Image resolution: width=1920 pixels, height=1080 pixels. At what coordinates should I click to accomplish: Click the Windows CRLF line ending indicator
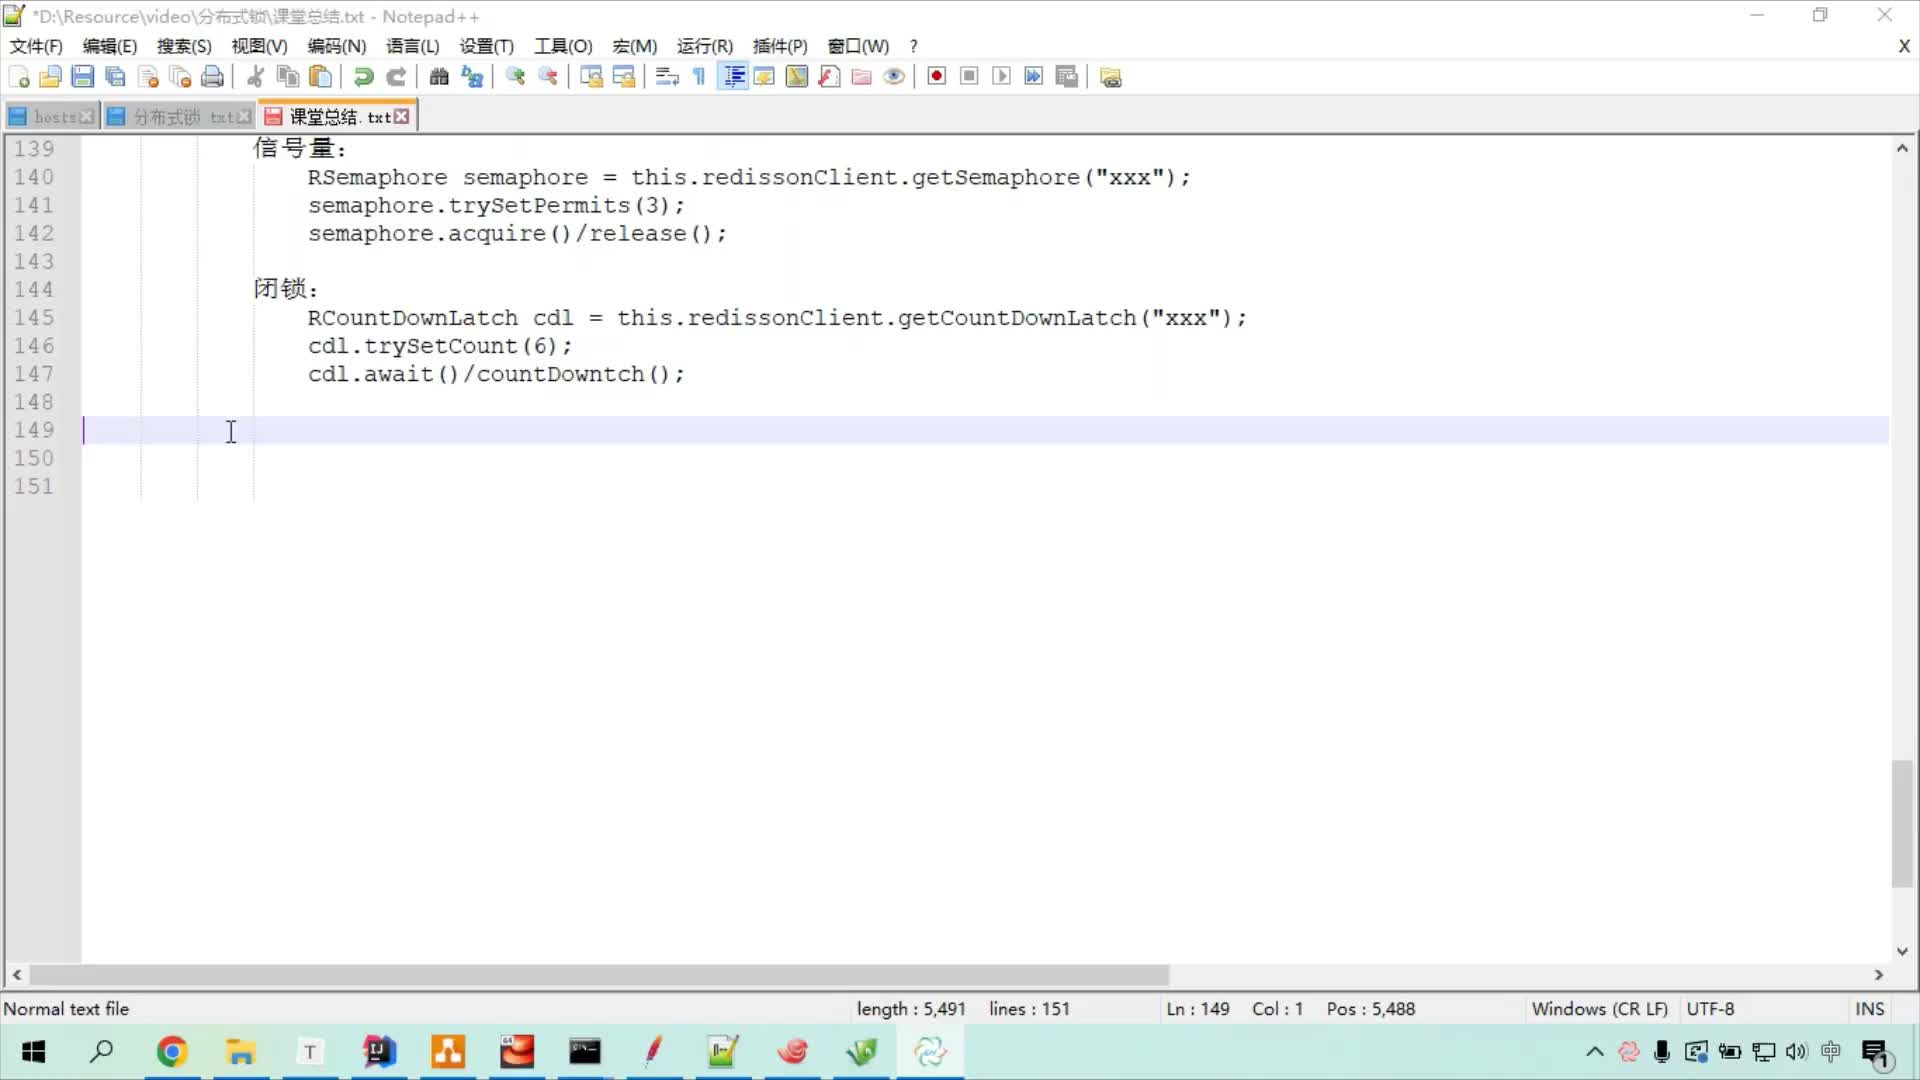coord(1598,1009)
